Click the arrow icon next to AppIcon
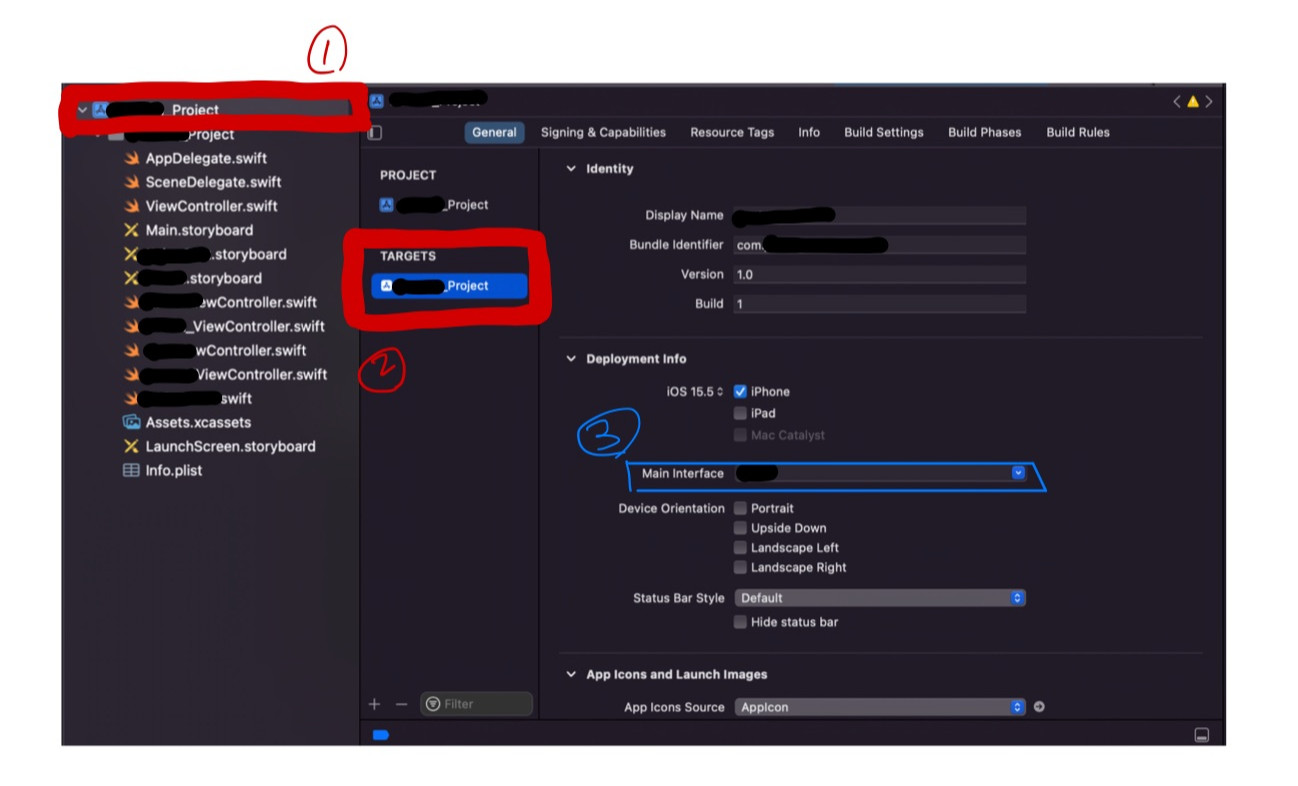 coord(1039,707)
